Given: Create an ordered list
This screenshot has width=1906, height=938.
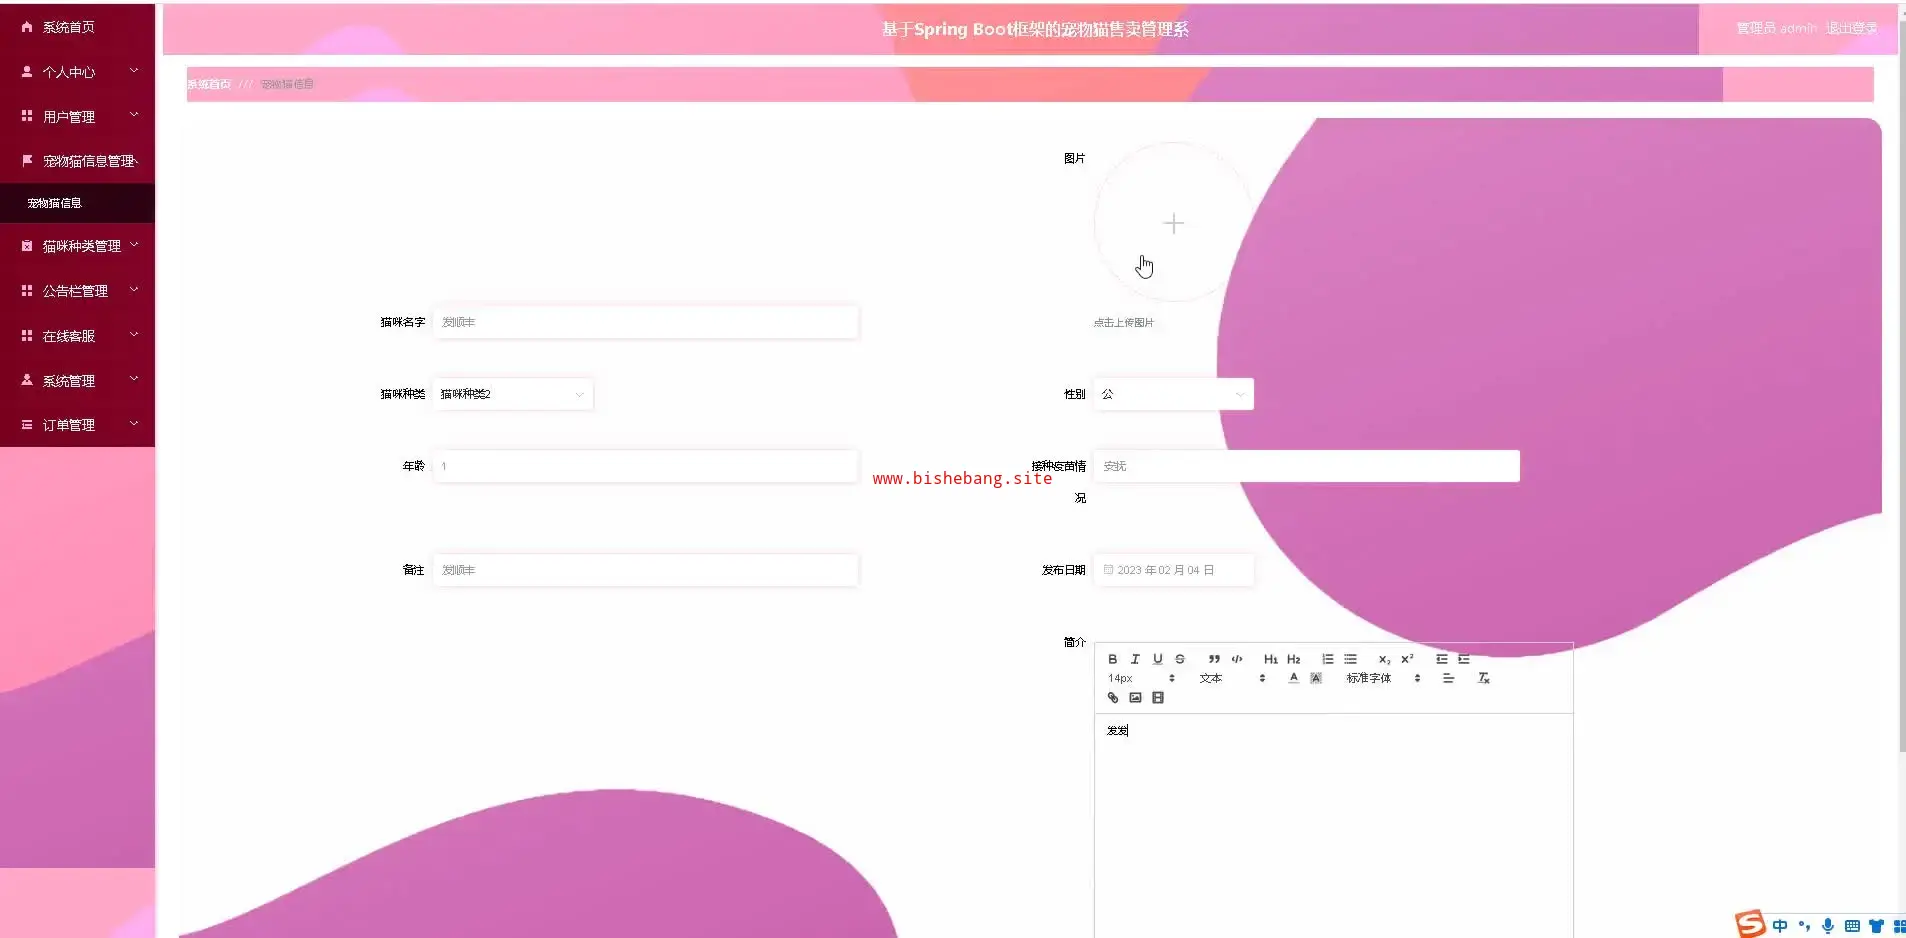Looking at the screenshot, I should click(x=1328, y=659).
